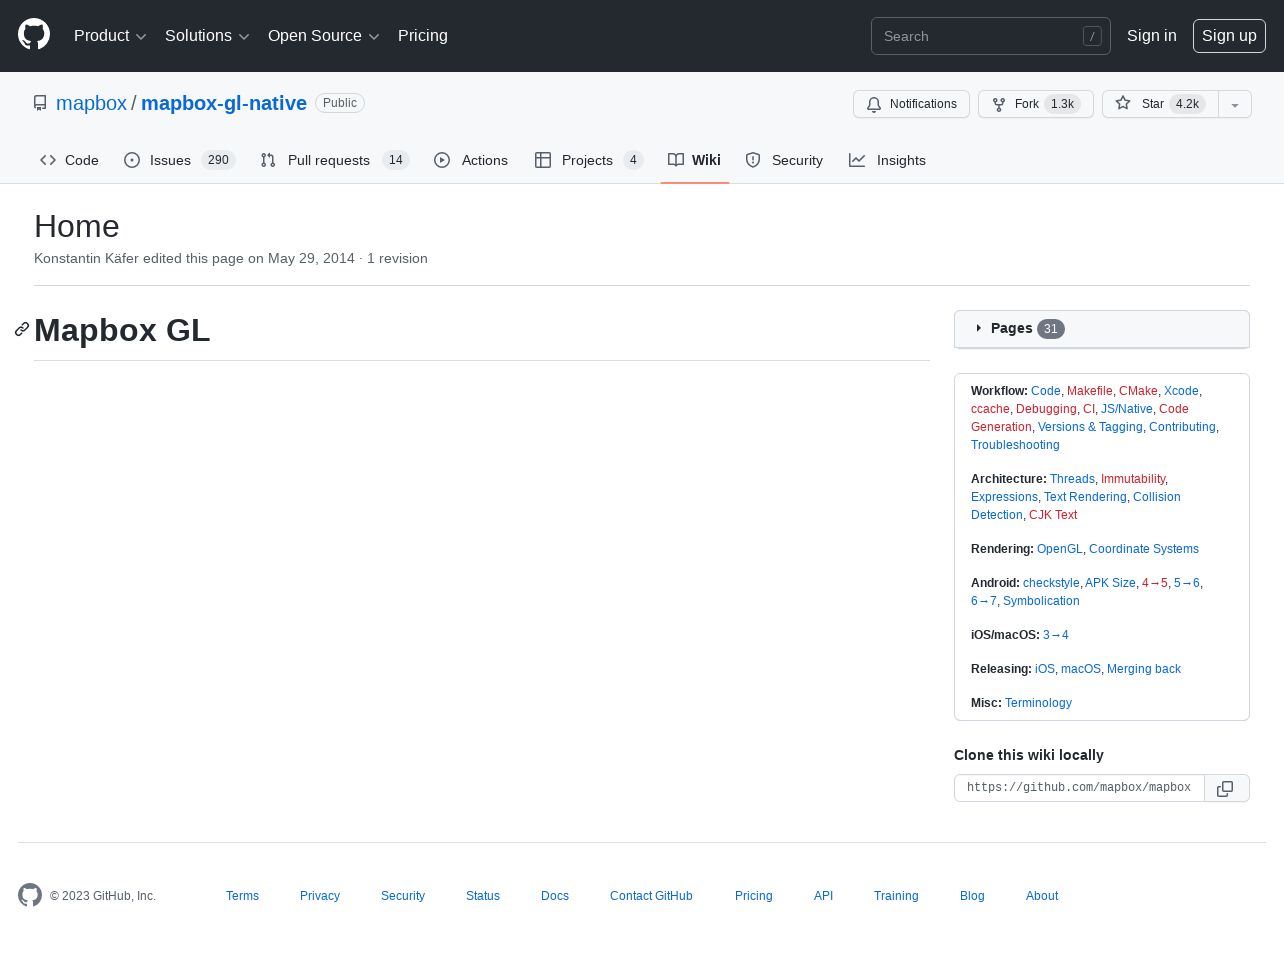Click the Sign up button

click(1229, 35)
